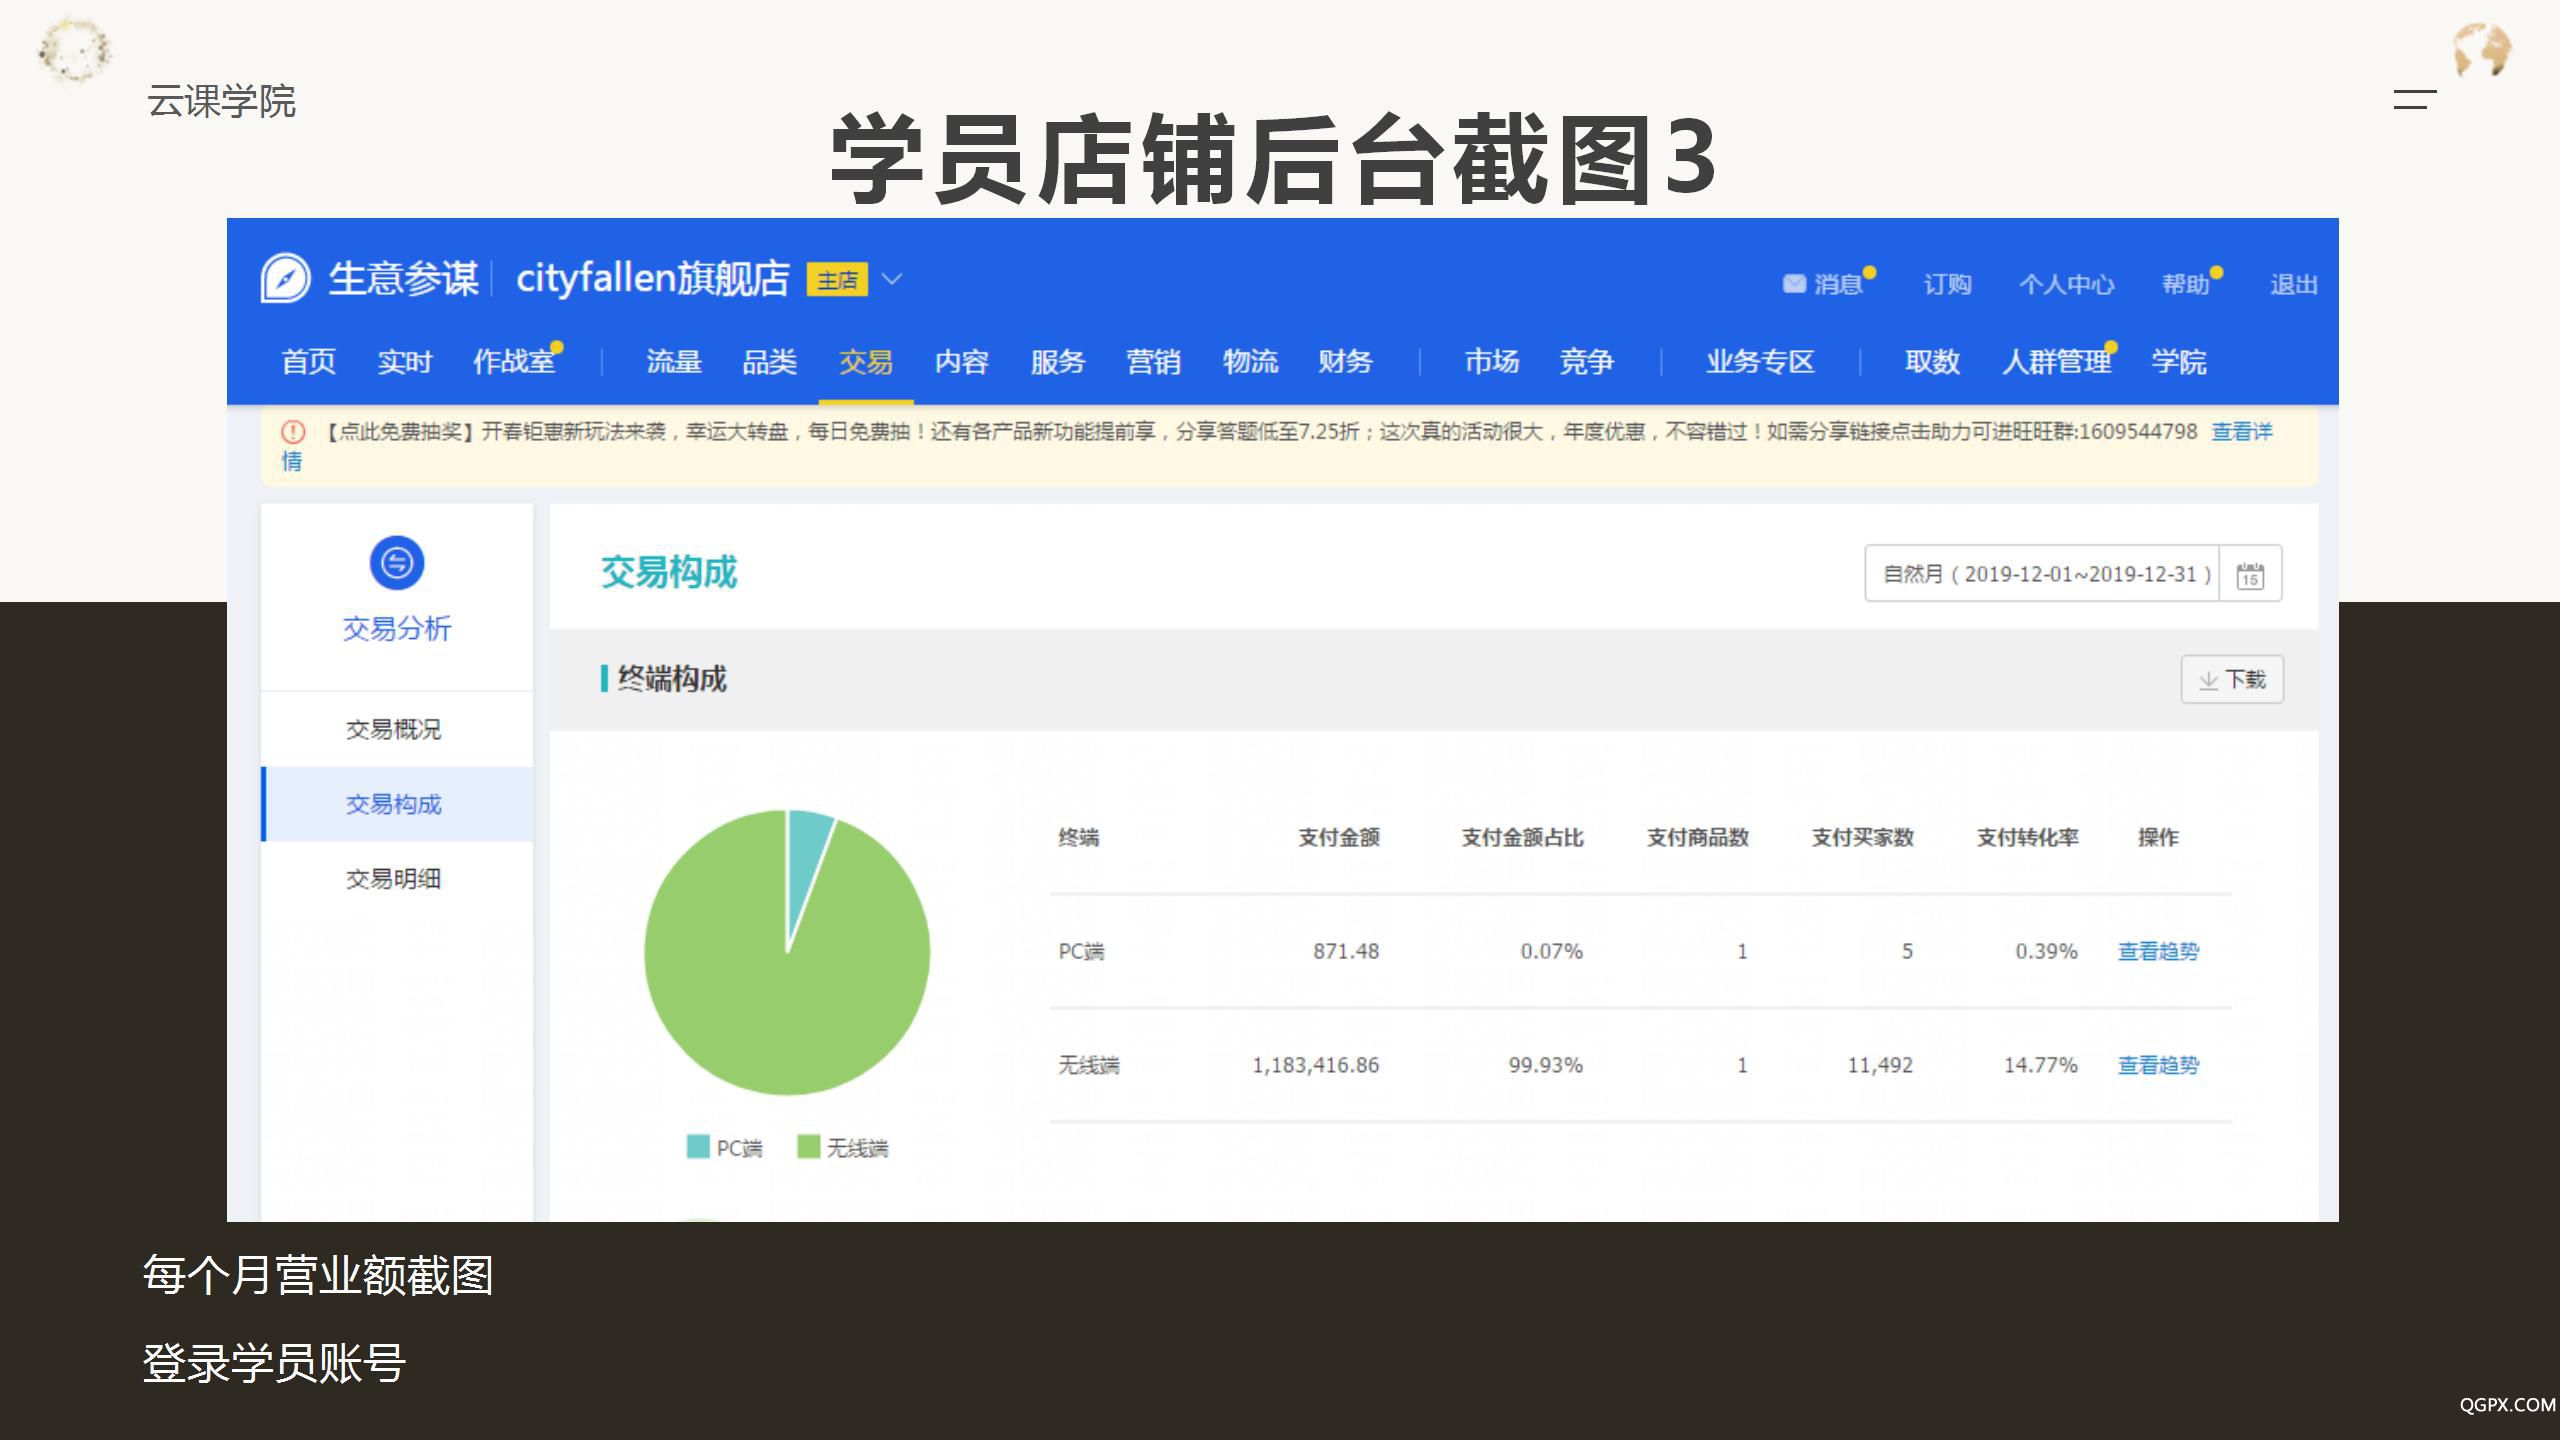Image resolution: width=2560 pixels, height=1440 pixels.
Task: Click the 支付买家数 column header
Action: click(1863, 837)
